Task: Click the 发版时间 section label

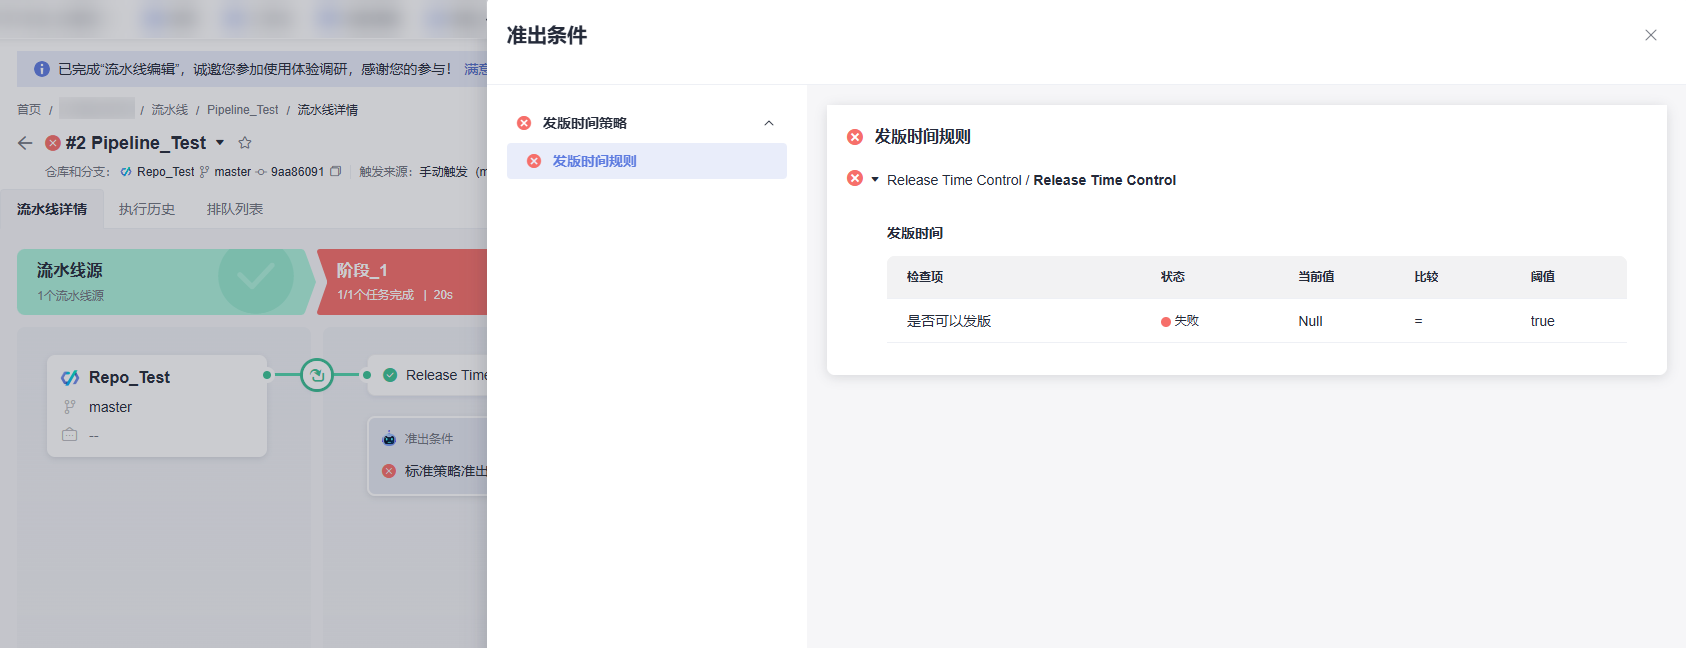Action: click(915, 233)
